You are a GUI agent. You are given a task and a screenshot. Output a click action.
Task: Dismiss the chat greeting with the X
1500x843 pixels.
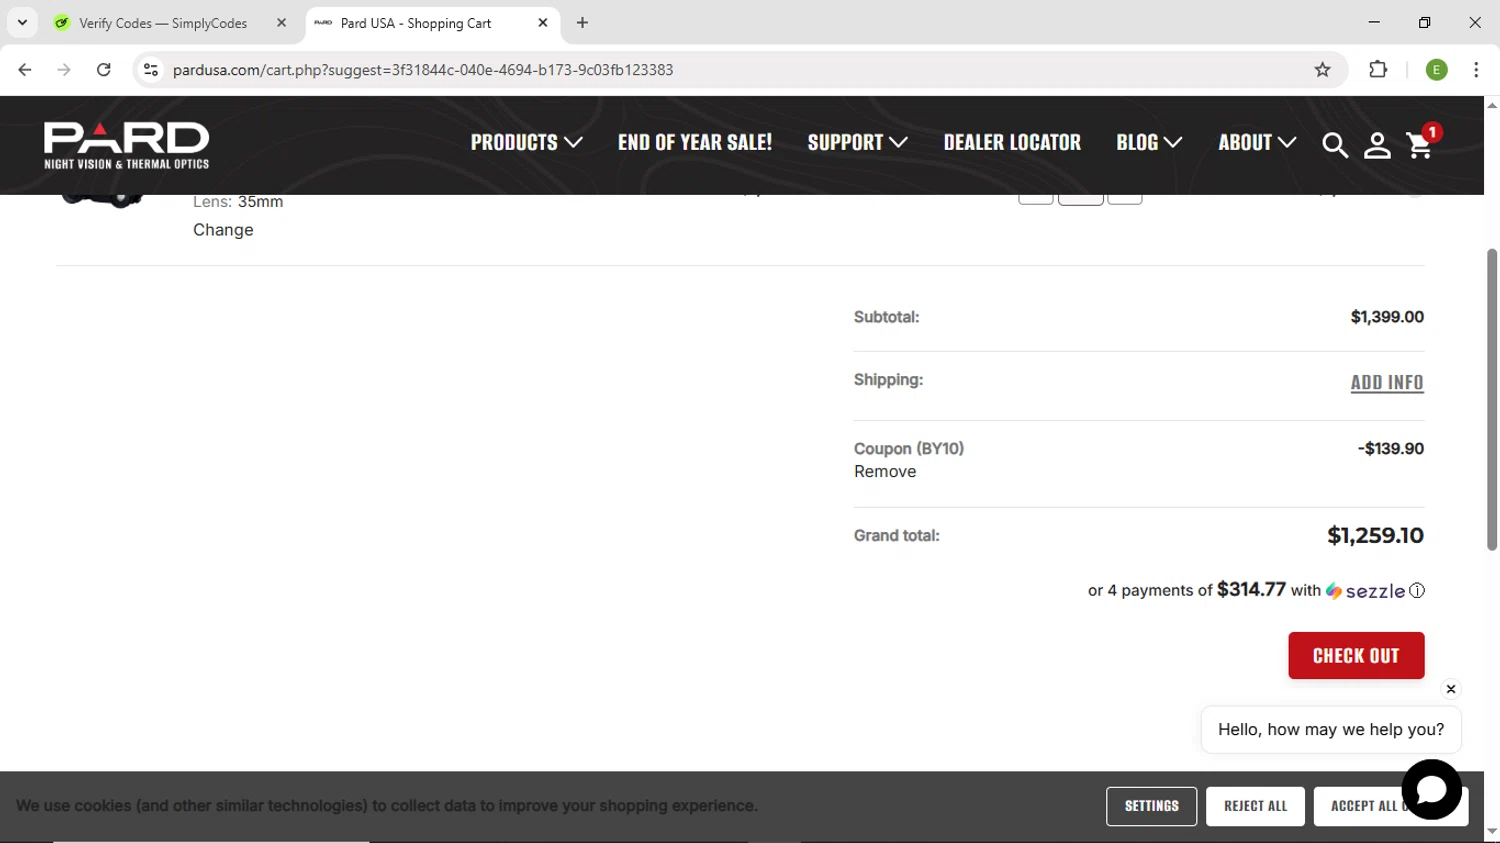click(x=1451, y=689)
